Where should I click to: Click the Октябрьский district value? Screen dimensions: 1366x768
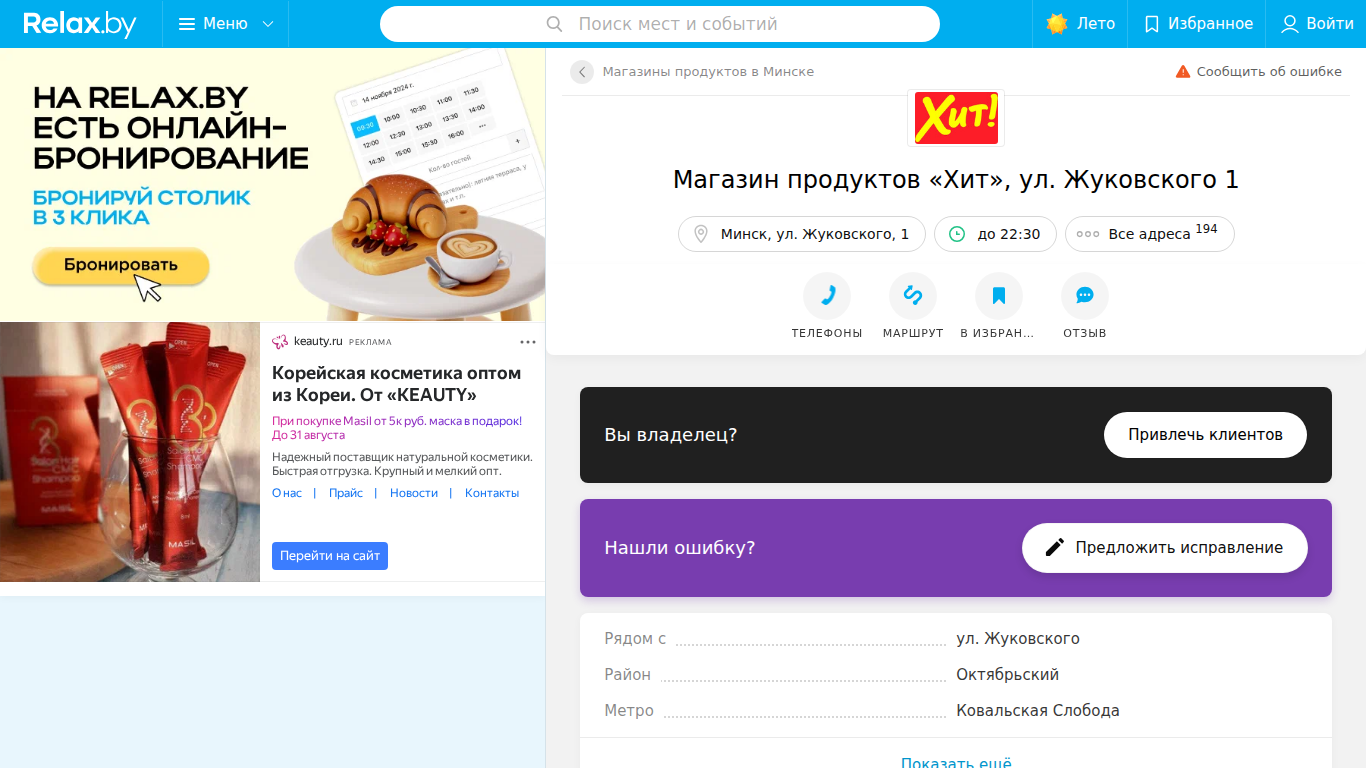1008,675
